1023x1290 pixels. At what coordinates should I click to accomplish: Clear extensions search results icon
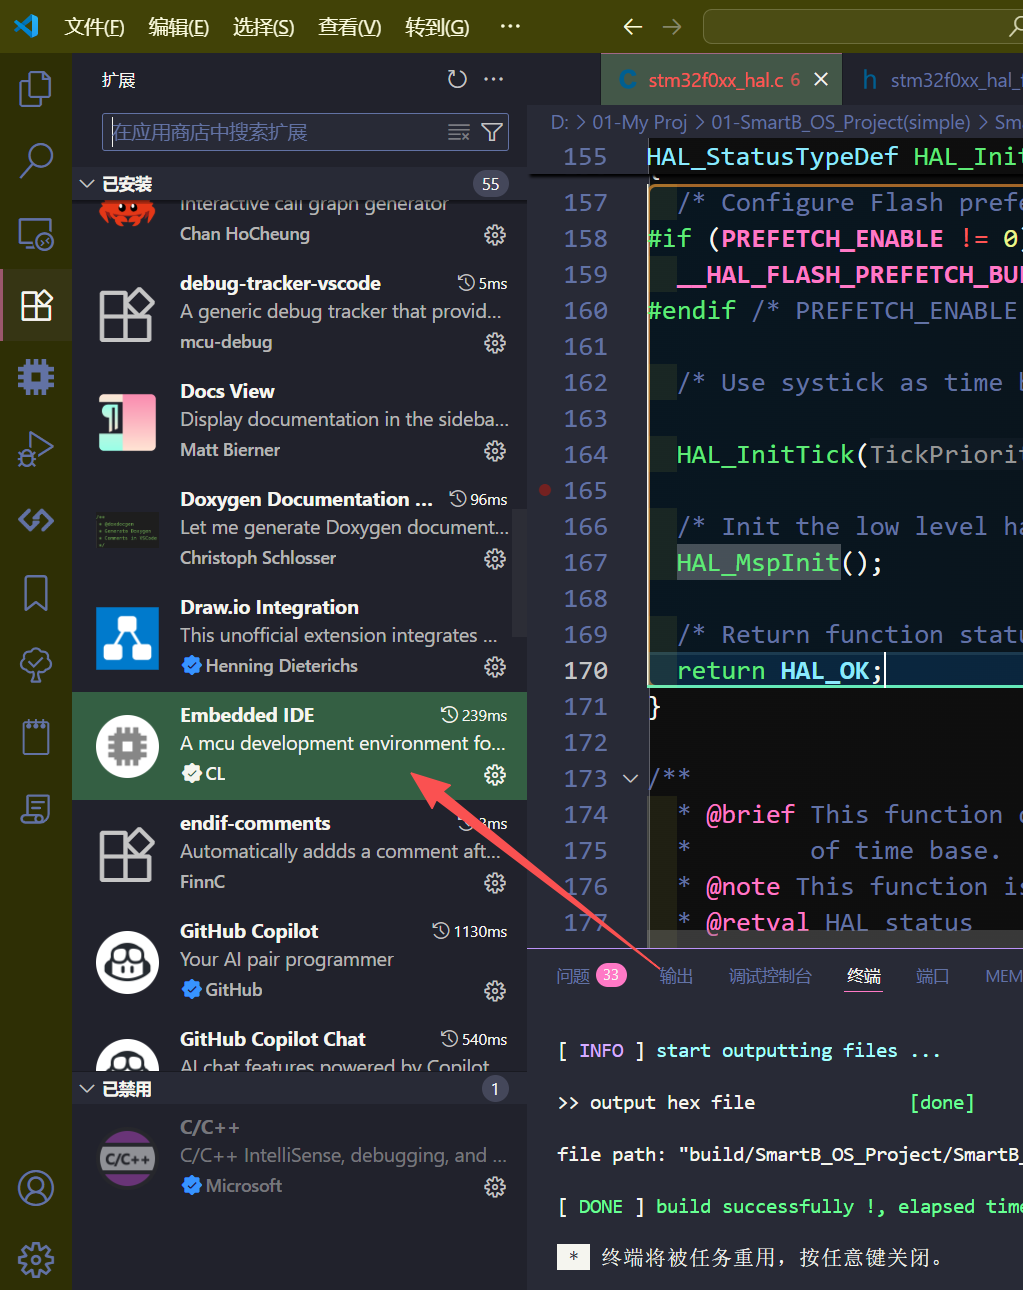459,132
